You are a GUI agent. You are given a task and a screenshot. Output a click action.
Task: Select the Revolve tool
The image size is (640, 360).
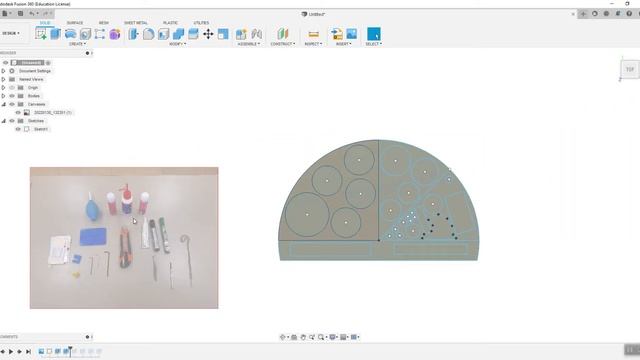tap(70, 34)
